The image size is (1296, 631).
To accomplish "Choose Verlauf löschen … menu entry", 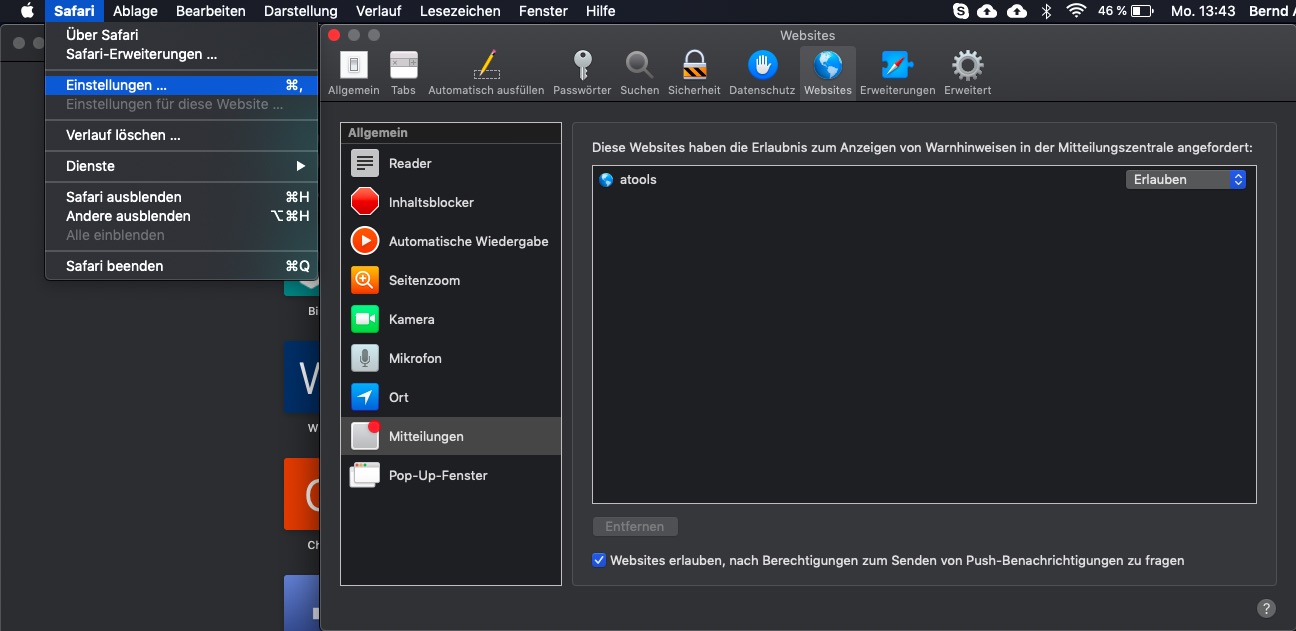I will point(181,135).
